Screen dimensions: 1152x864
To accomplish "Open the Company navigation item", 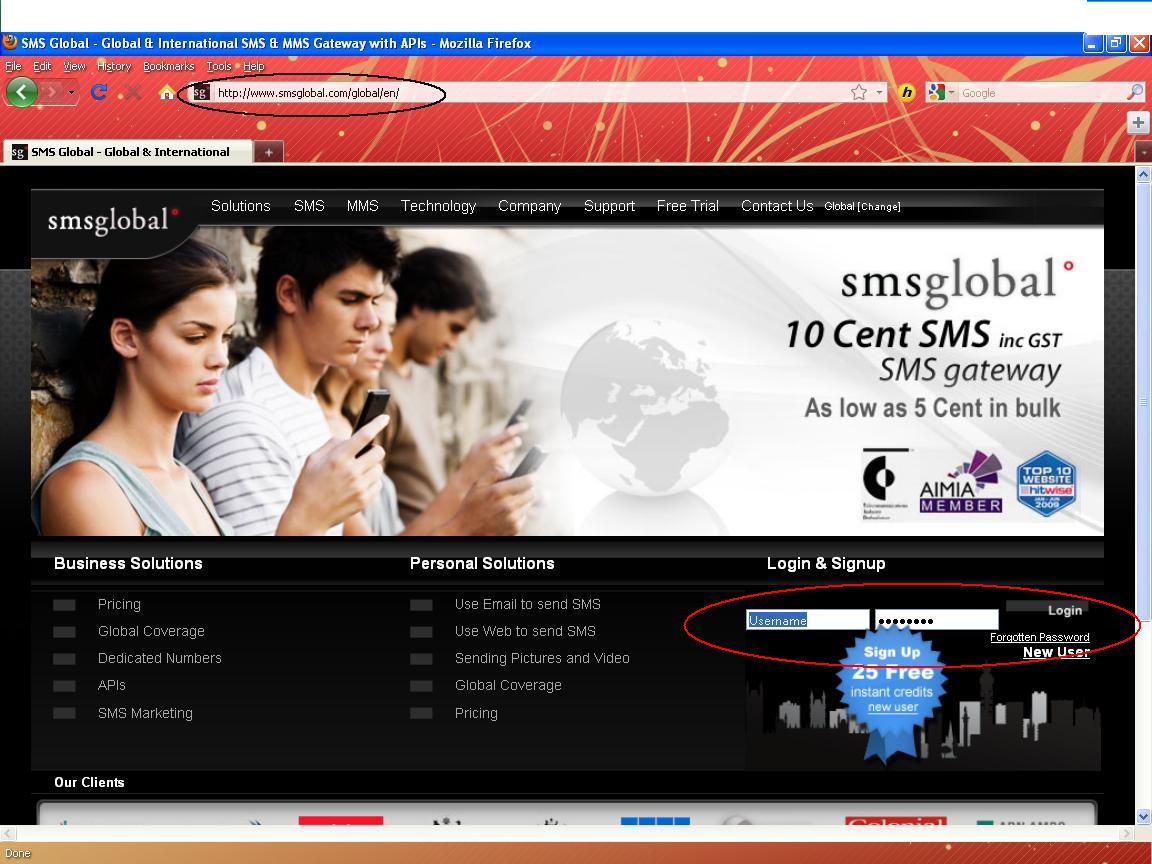I will (x=529, y=206).
